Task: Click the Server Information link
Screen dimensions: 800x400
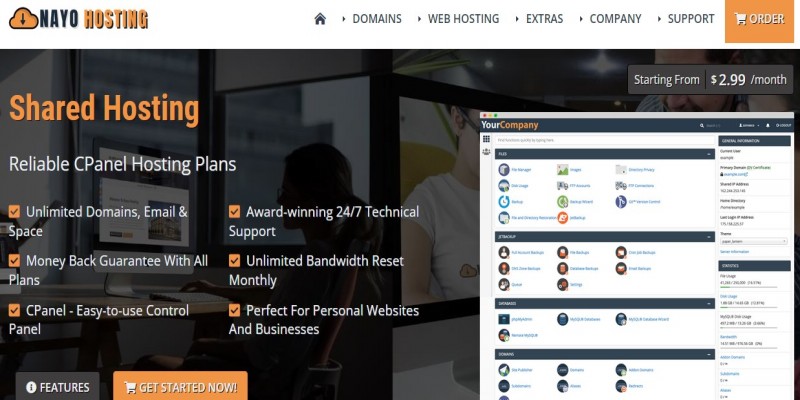Action: coord(735,252)
